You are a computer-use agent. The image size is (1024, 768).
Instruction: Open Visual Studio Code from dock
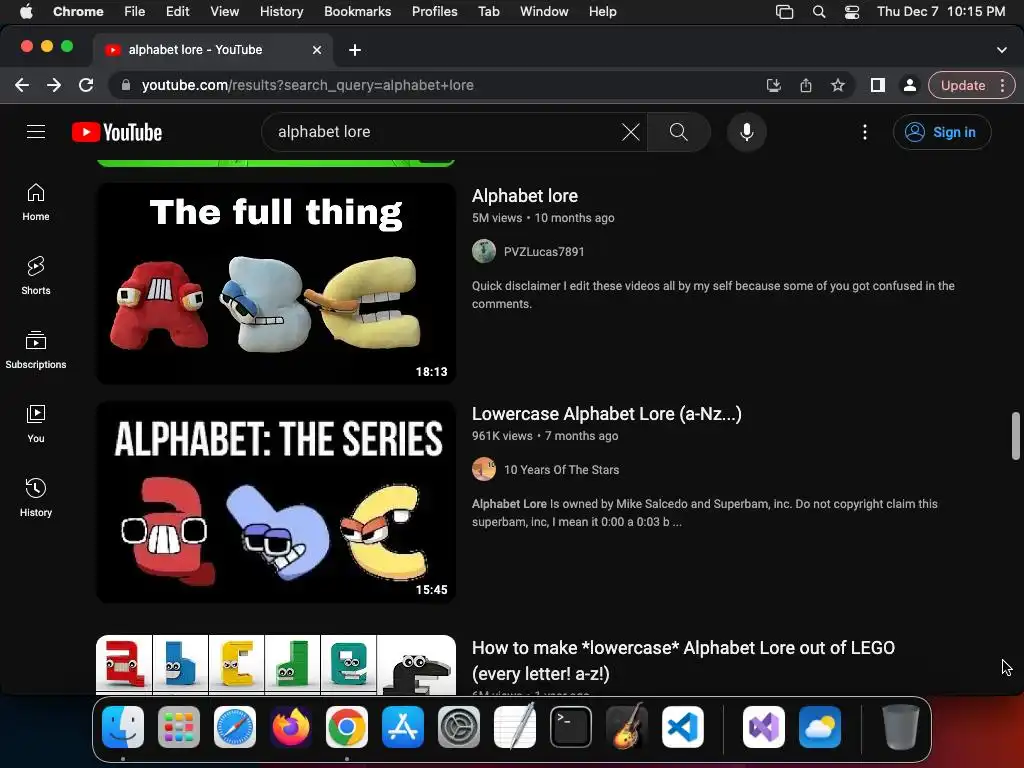682,727
